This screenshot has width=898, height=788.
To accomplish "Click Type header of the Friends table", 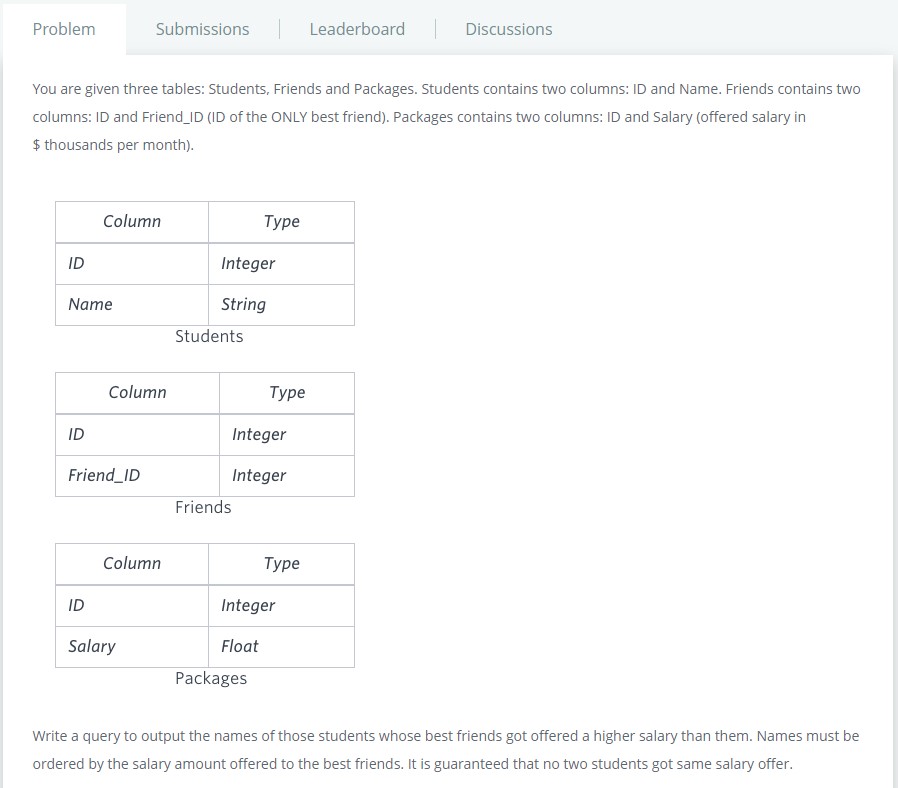I will [x=287, y=392].
